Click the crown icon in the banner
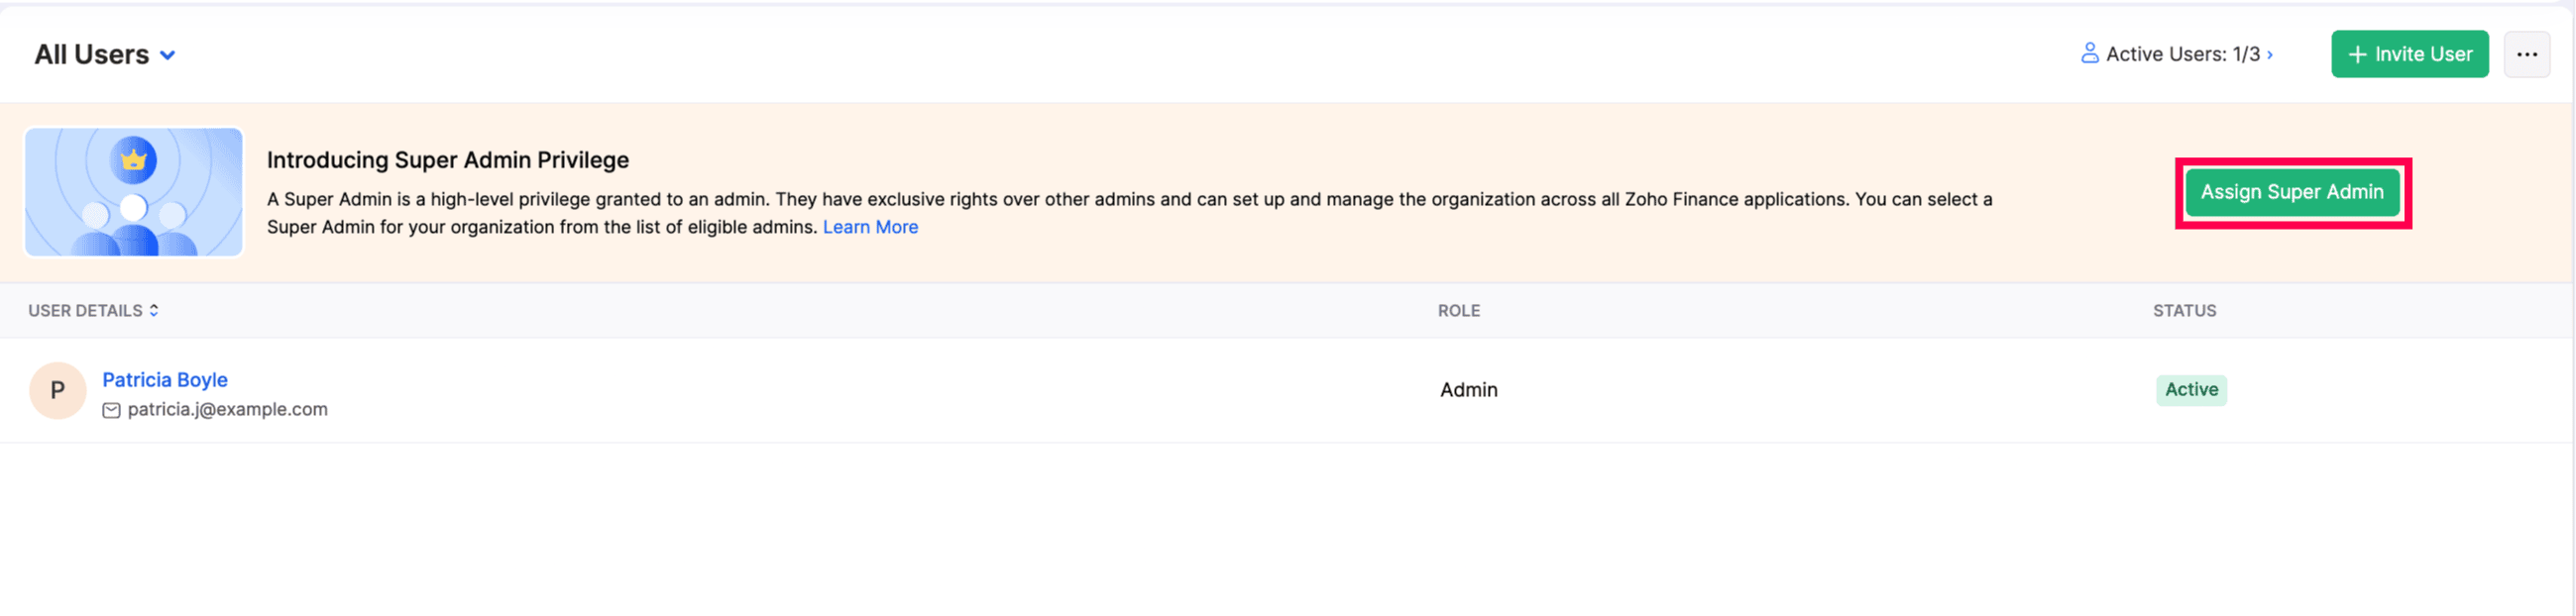 (134, 160)
